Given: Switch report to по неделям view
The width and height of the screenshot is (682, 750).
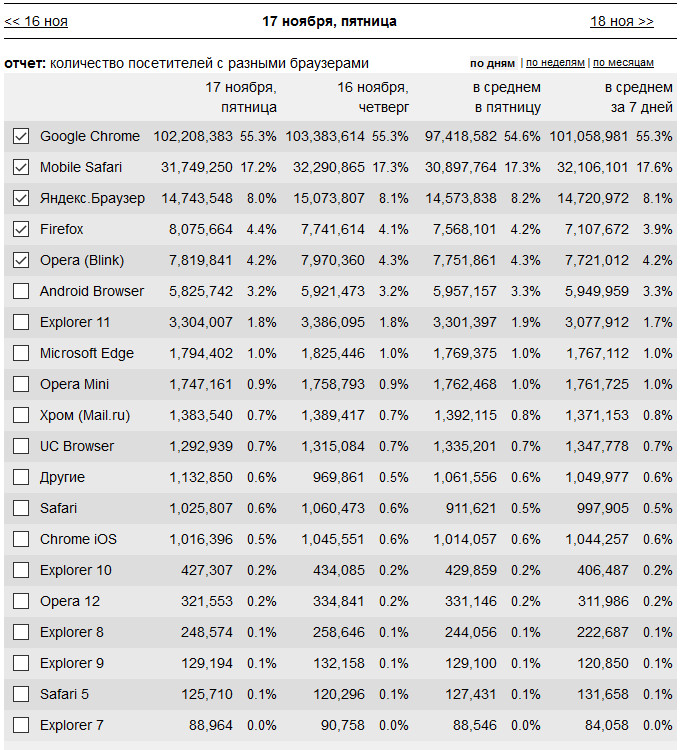Looking at the screenshot, I should coord(555,63).
